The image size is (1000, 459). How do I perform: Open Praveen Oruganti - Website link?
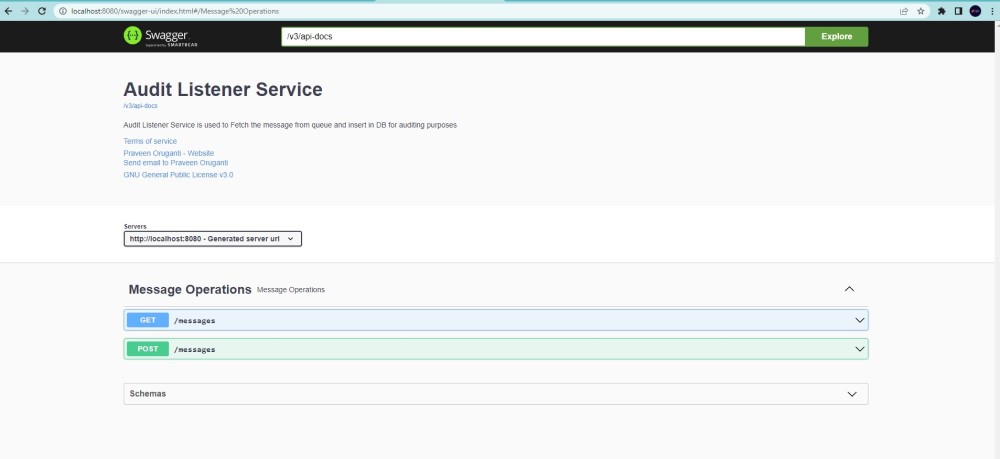(168, 154)
